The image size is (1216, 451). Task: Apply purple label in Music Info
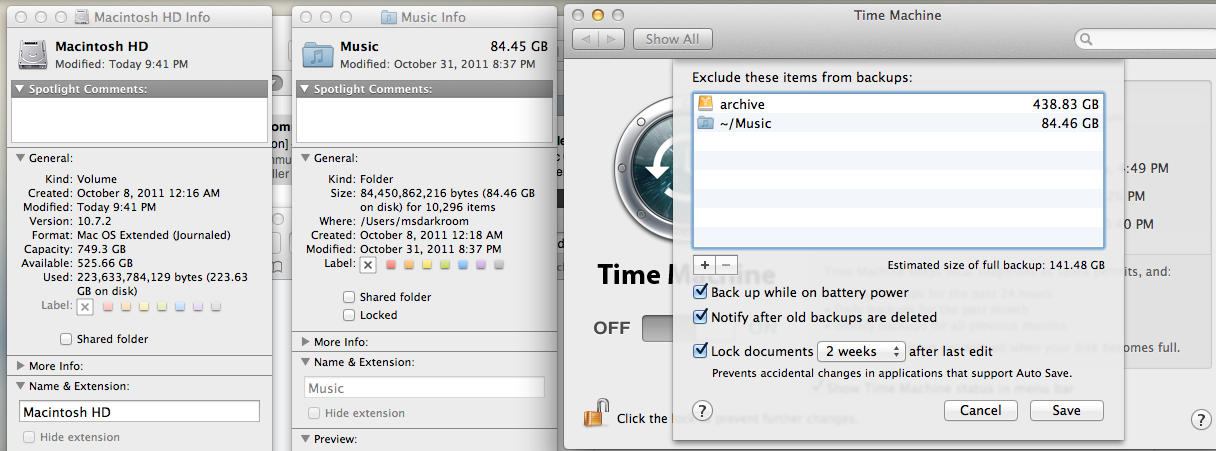pyautogui.click(x=480, y=264)
